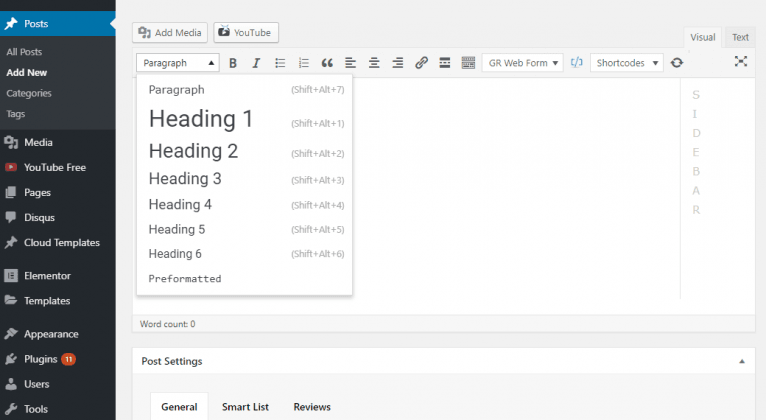The width and height of the screenshot is (766, 420).
Task: Click the Add Media button
Action: tap(170, 33)
